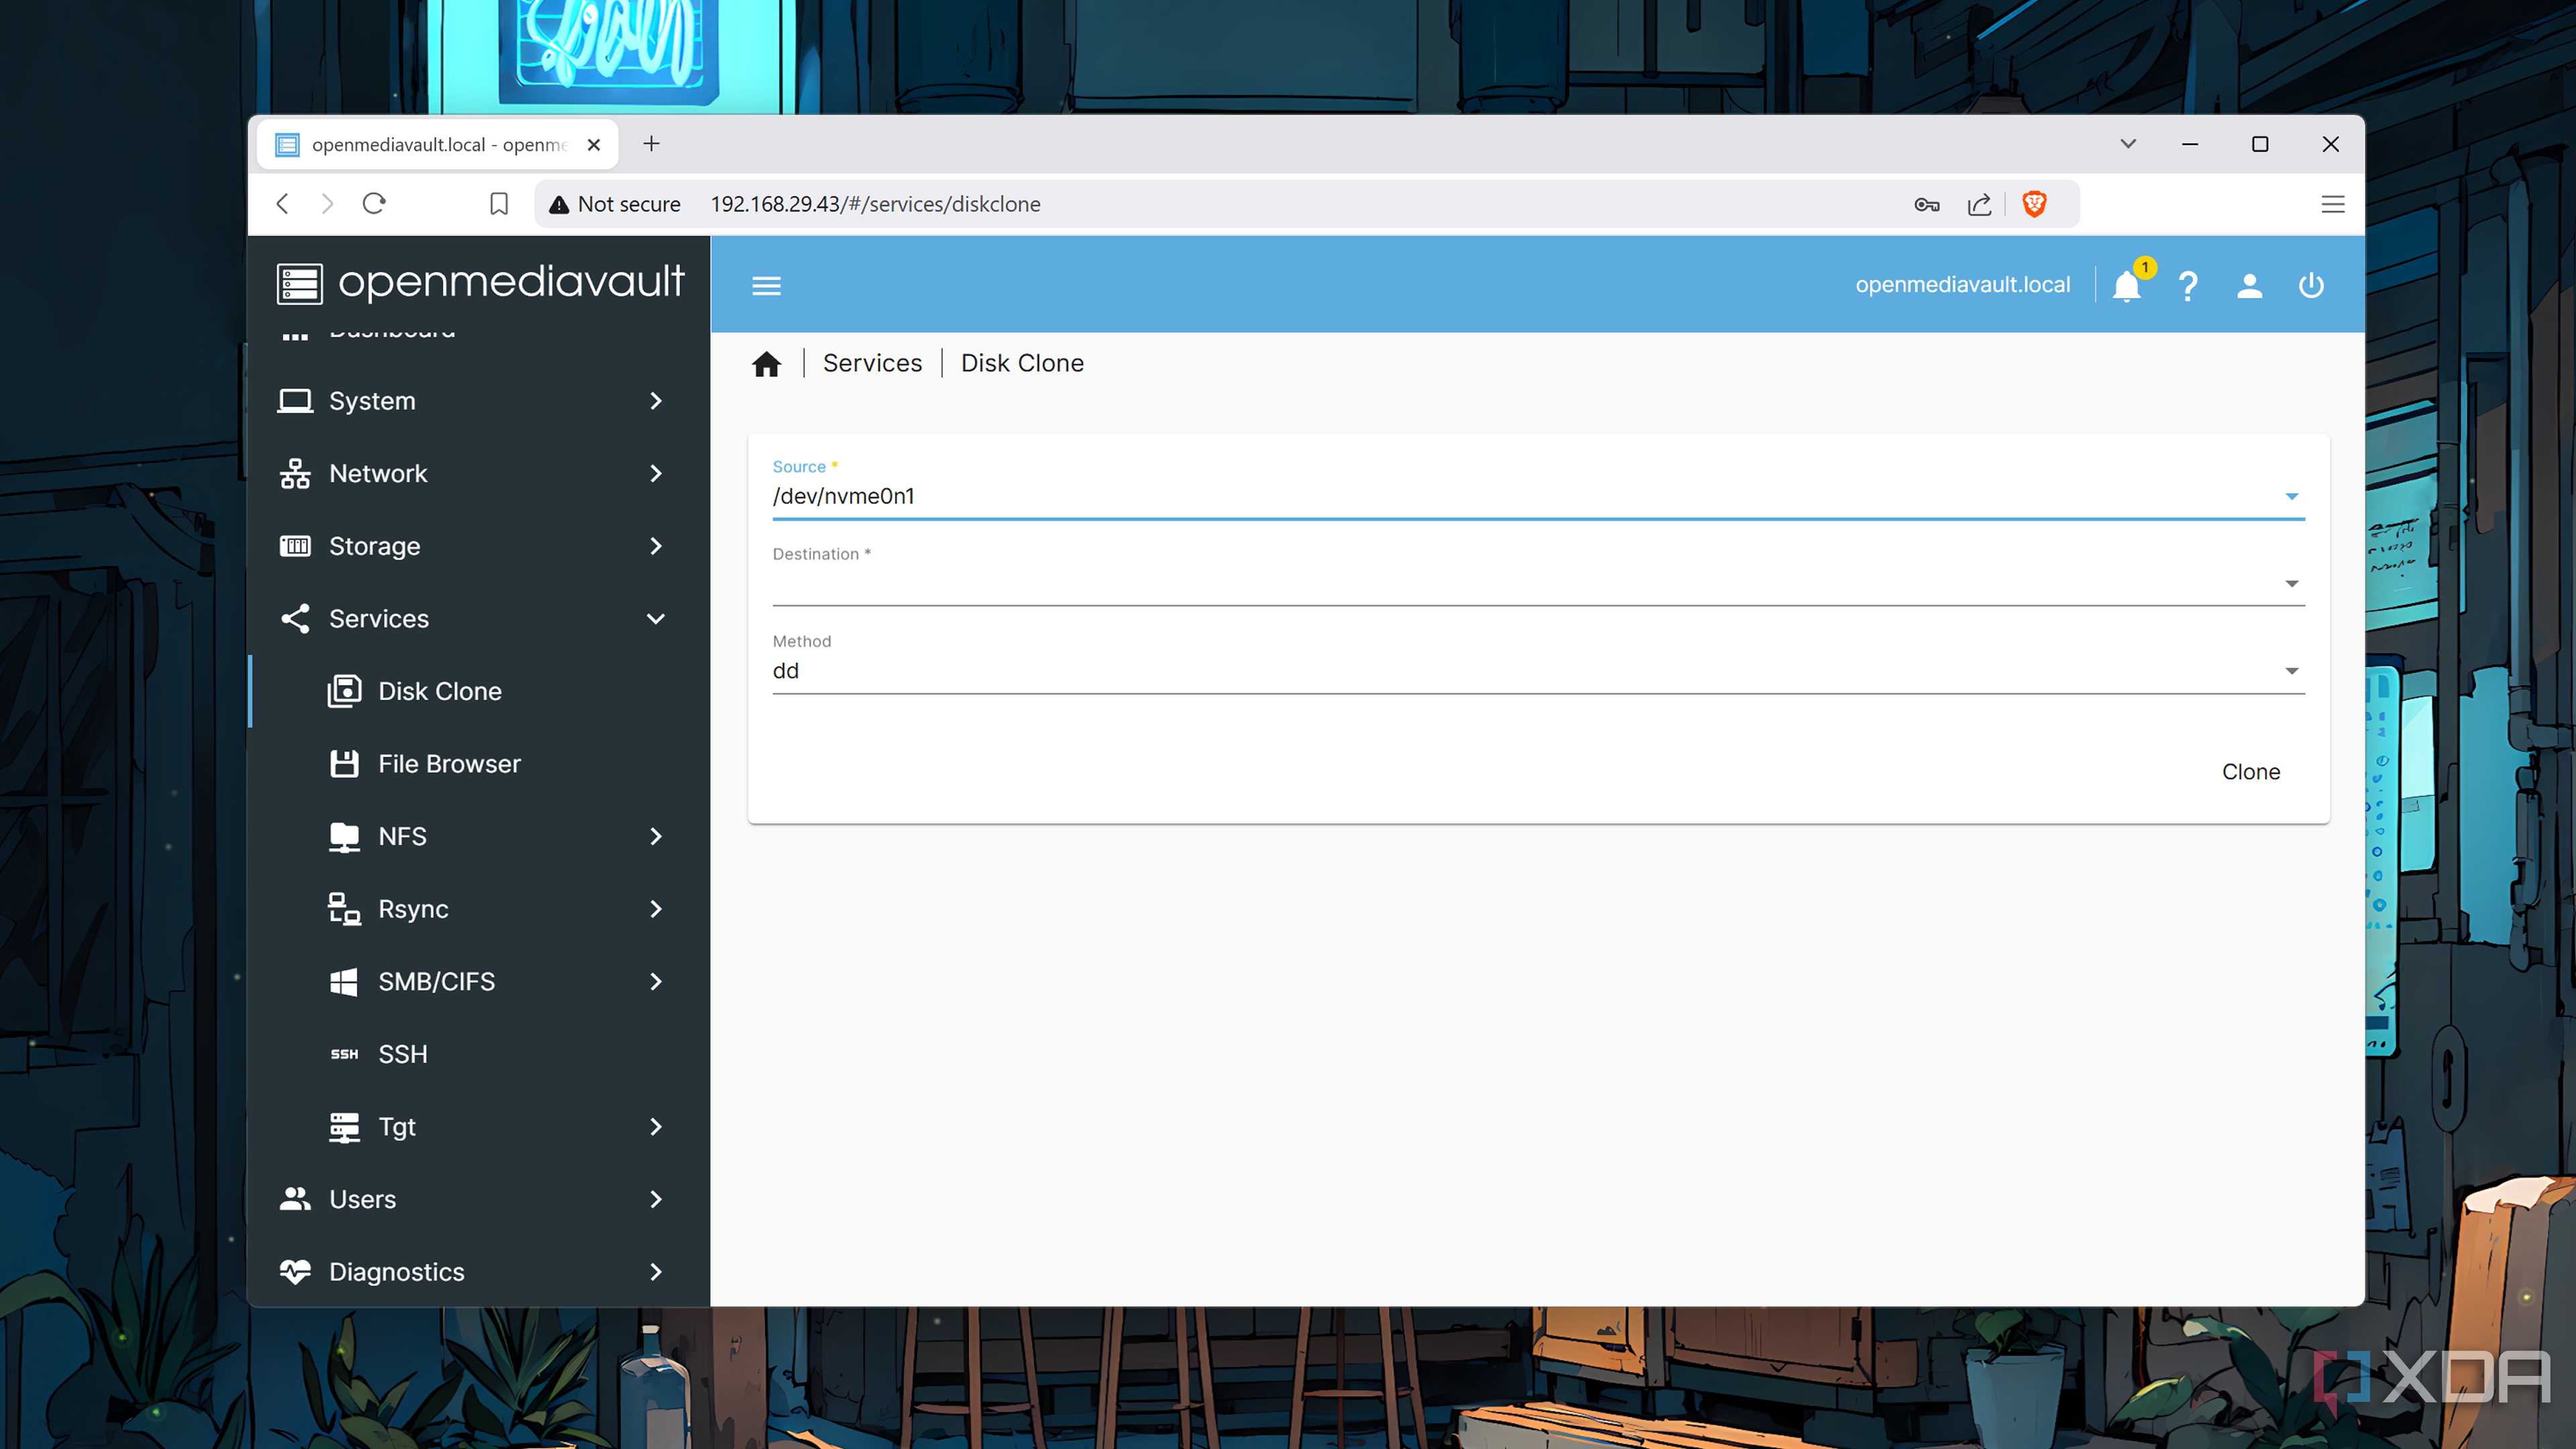Toggle the hamburger navigation menu in the blue header
Image resolution: width=2576 pixels, height=1449 pixels.
tap(766, 286)
